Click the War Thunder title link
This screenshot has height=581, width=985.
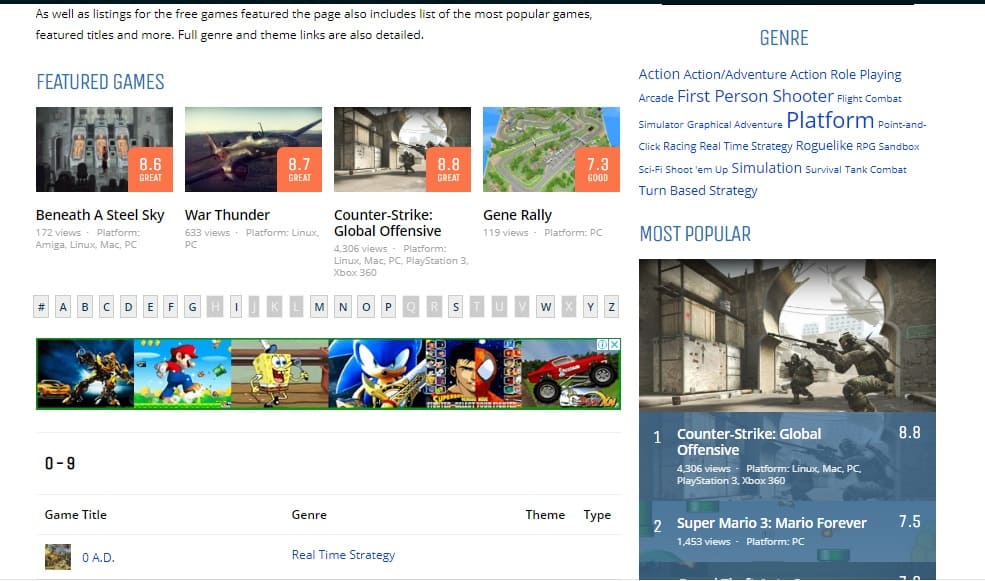227,215
